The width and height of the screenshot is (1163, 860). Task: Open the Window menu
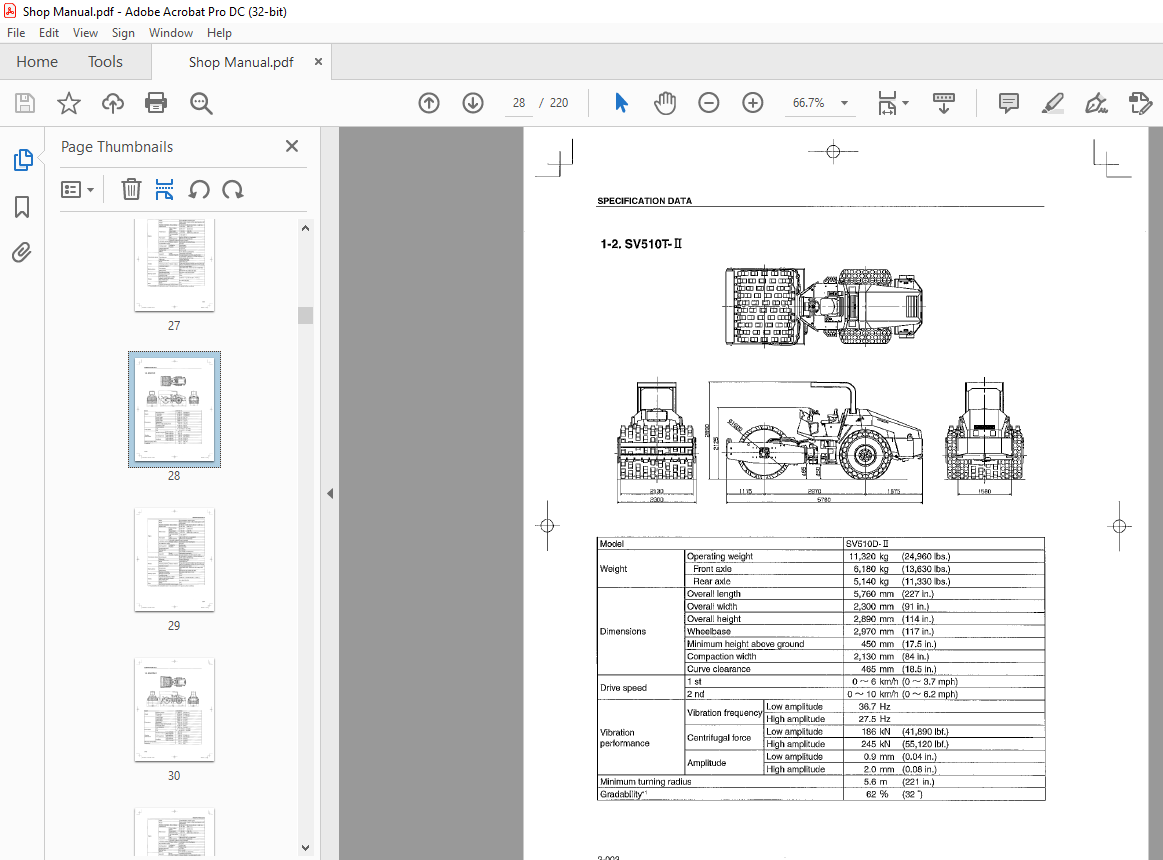[x=171, y=33]
